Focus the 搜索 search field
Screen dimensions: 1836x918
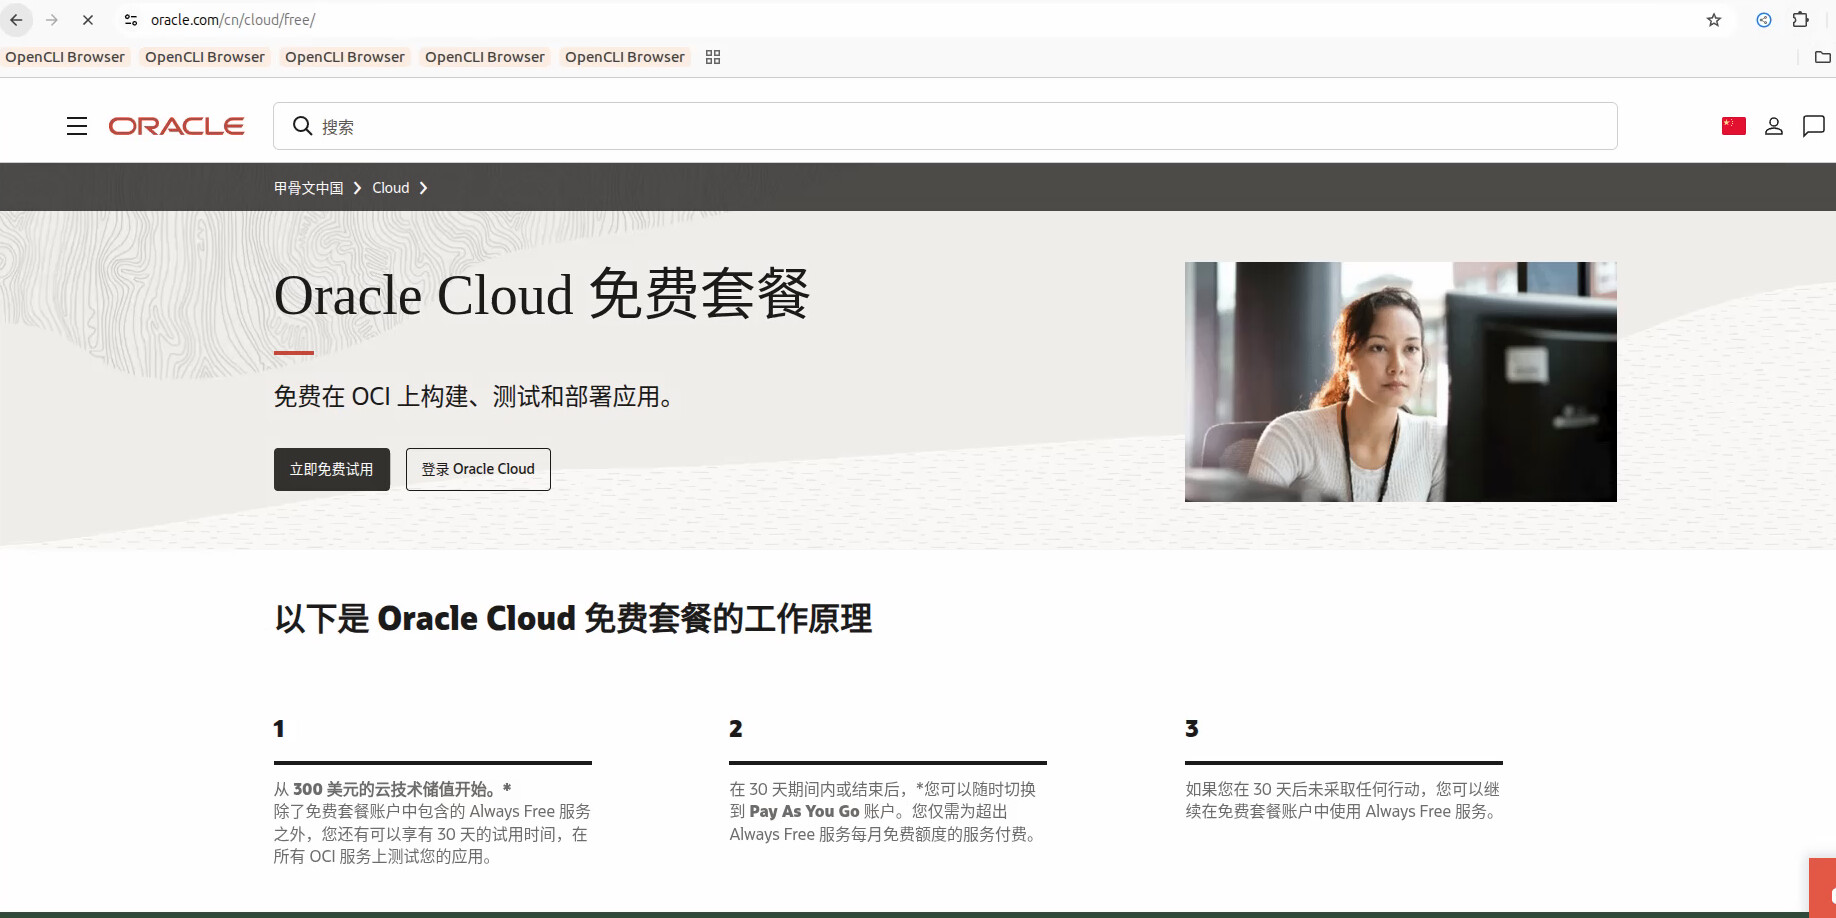pos(945,126)
